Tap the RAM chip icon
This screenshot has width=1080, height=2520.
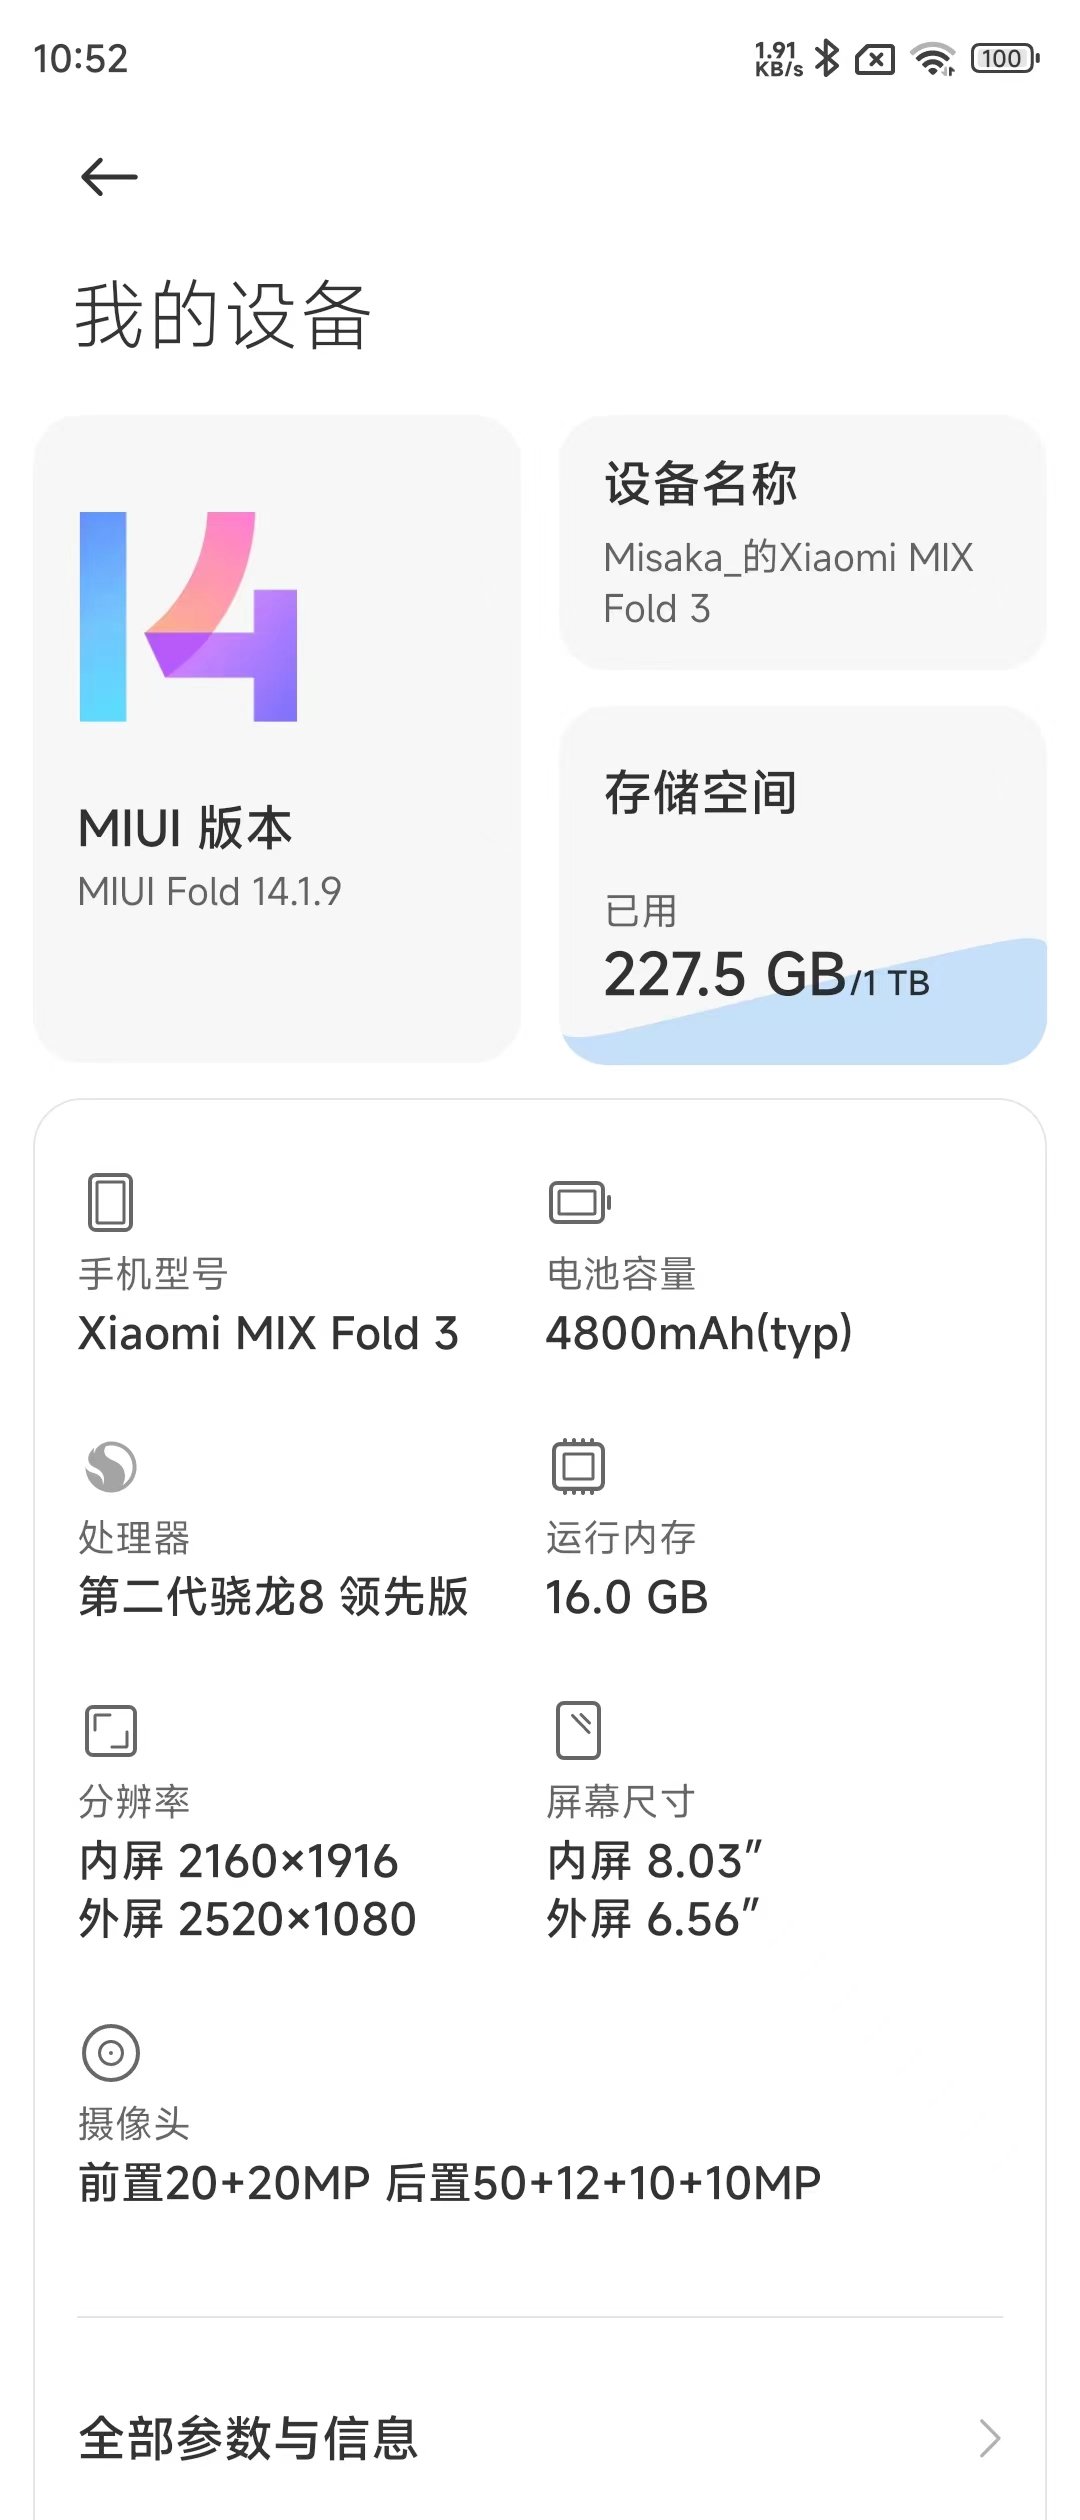[578, 1467]
